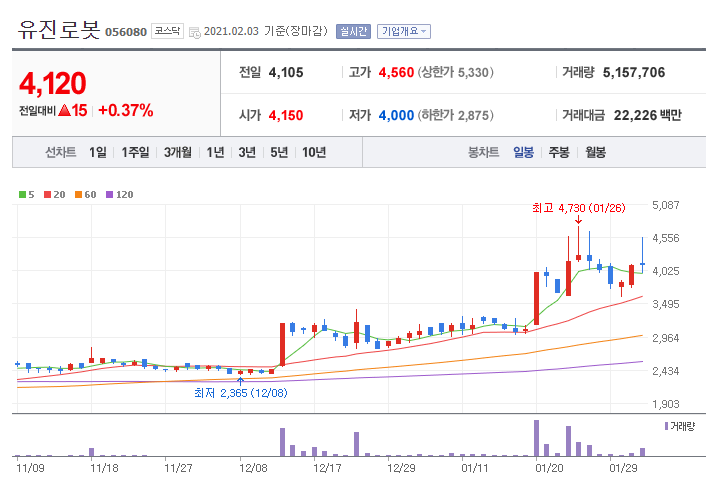
Task: Click the +0.37% change rate
Action: tap(126, 110)
